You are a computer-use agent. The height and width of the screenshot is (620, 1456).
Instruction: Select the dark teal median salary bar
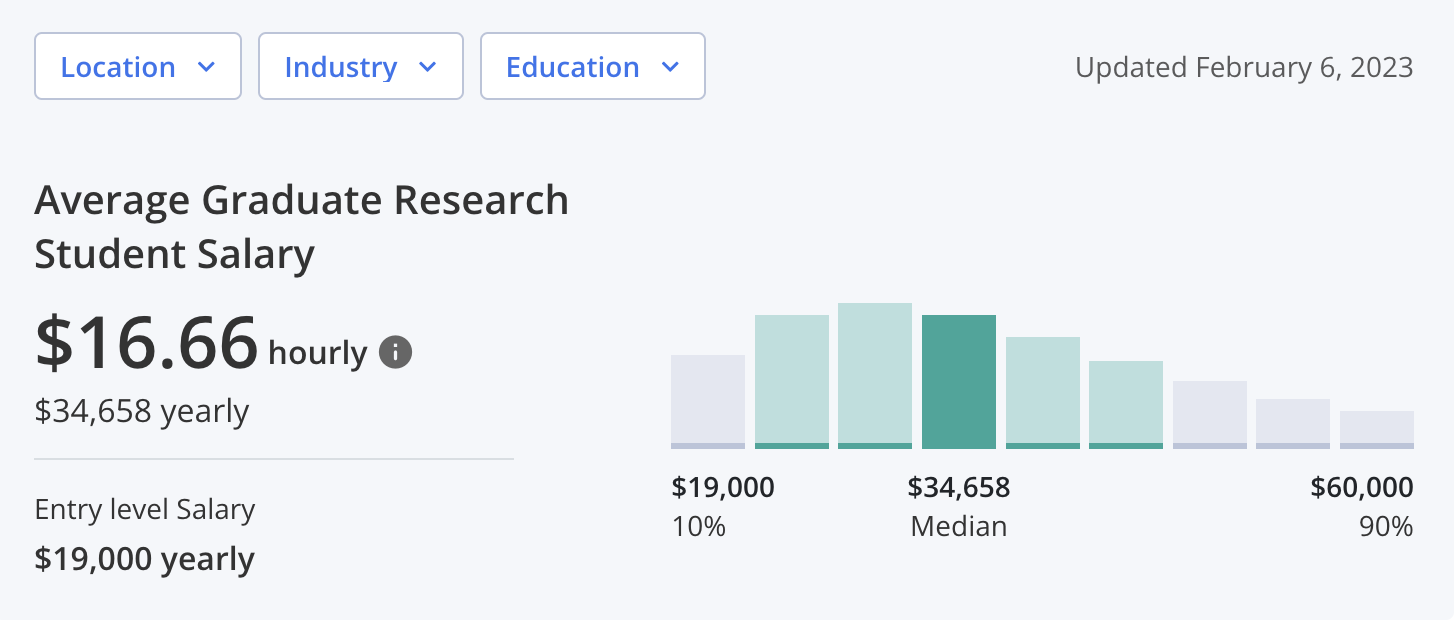[959, 382]
